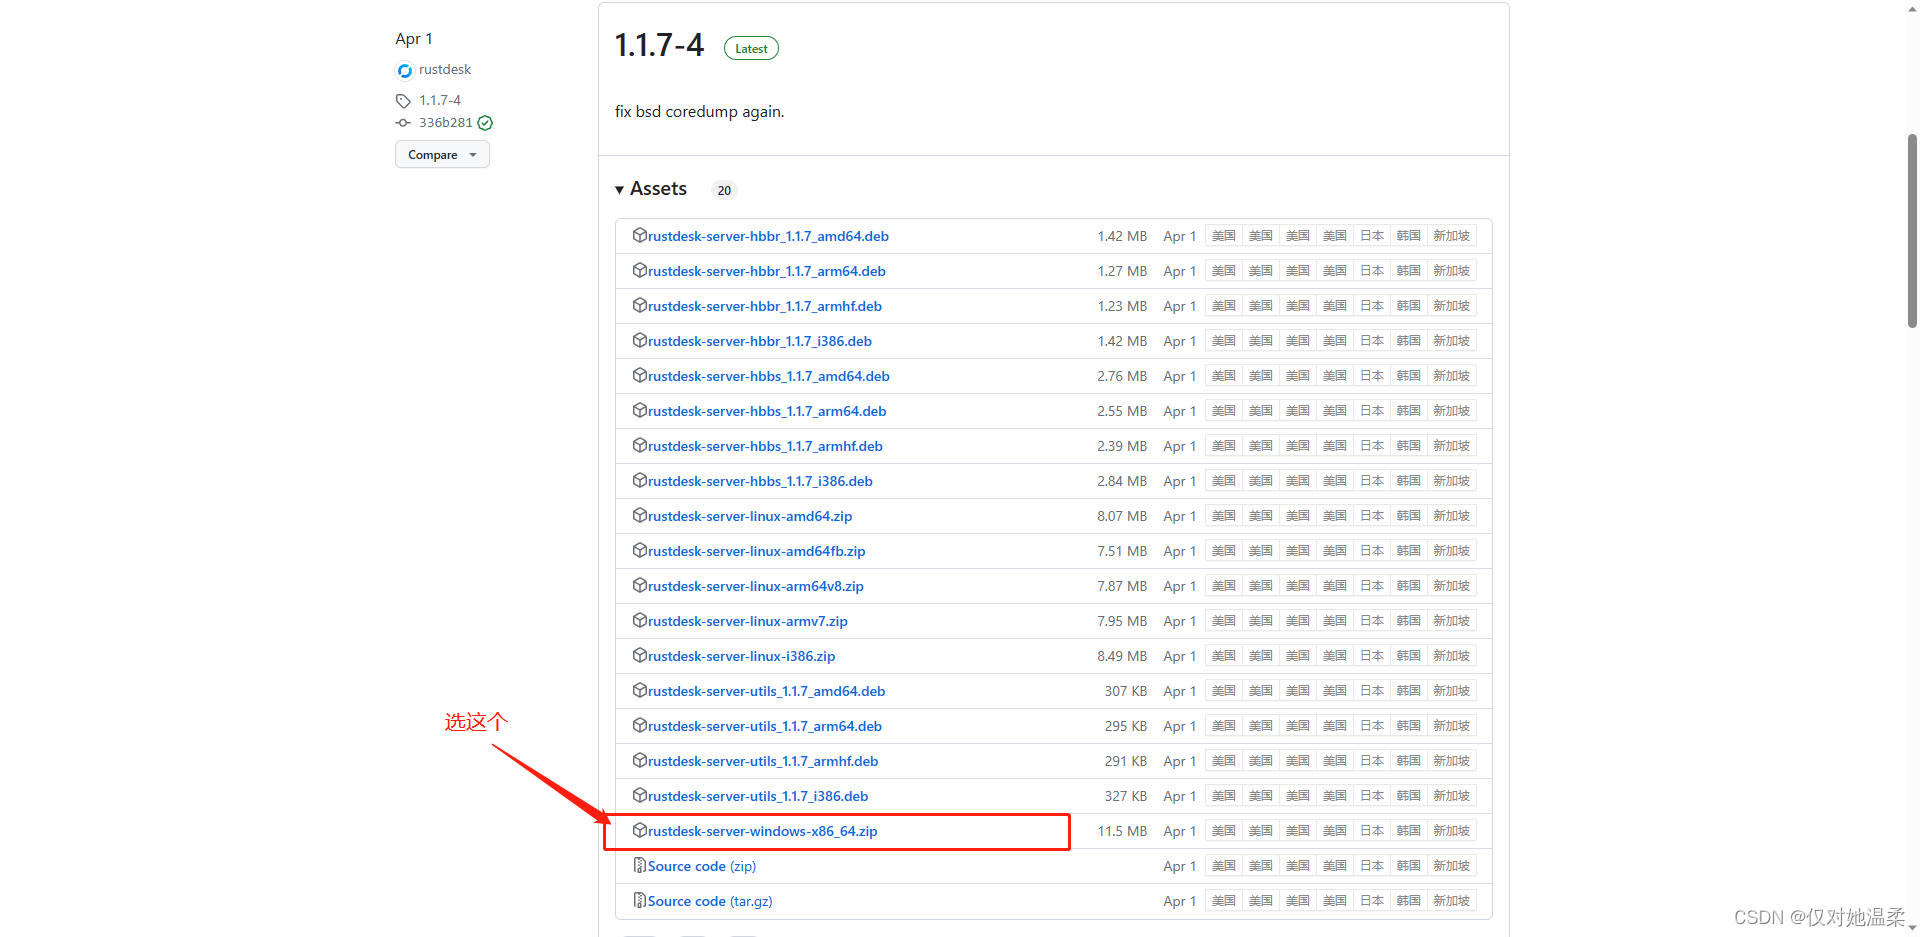This screenshot has height=937, width=1920.
Task: Click the 1.27 MB file size
Action: point(1122,271)
